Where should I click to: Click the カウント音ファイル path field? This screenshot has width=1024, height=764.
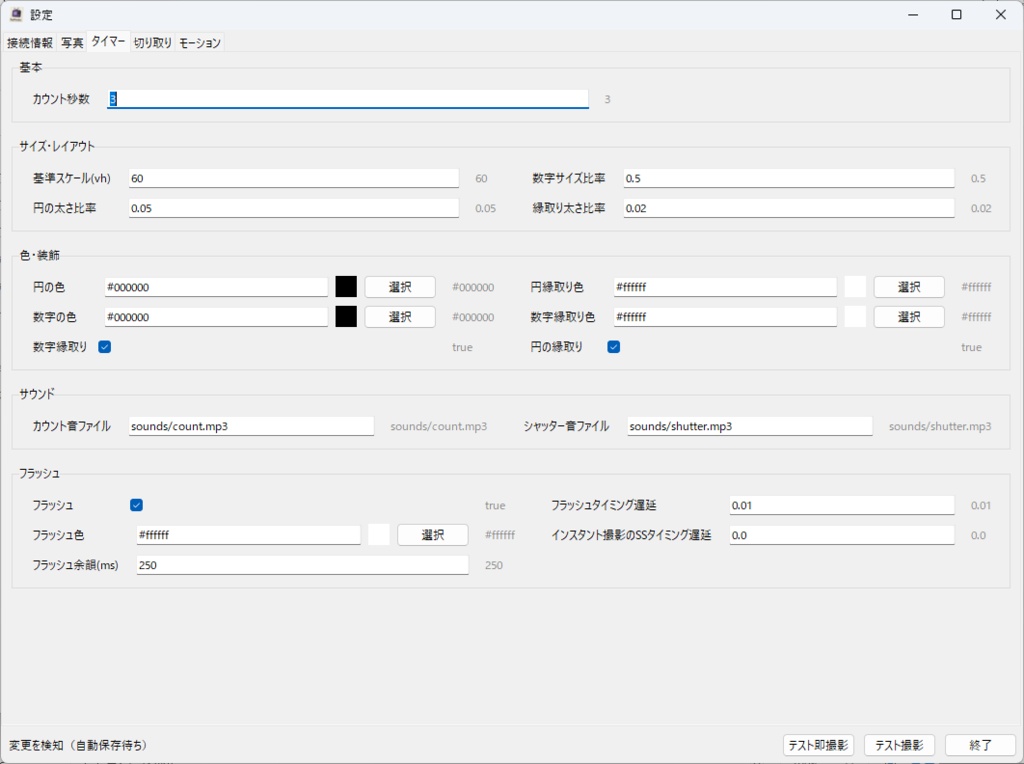point(251,426)
